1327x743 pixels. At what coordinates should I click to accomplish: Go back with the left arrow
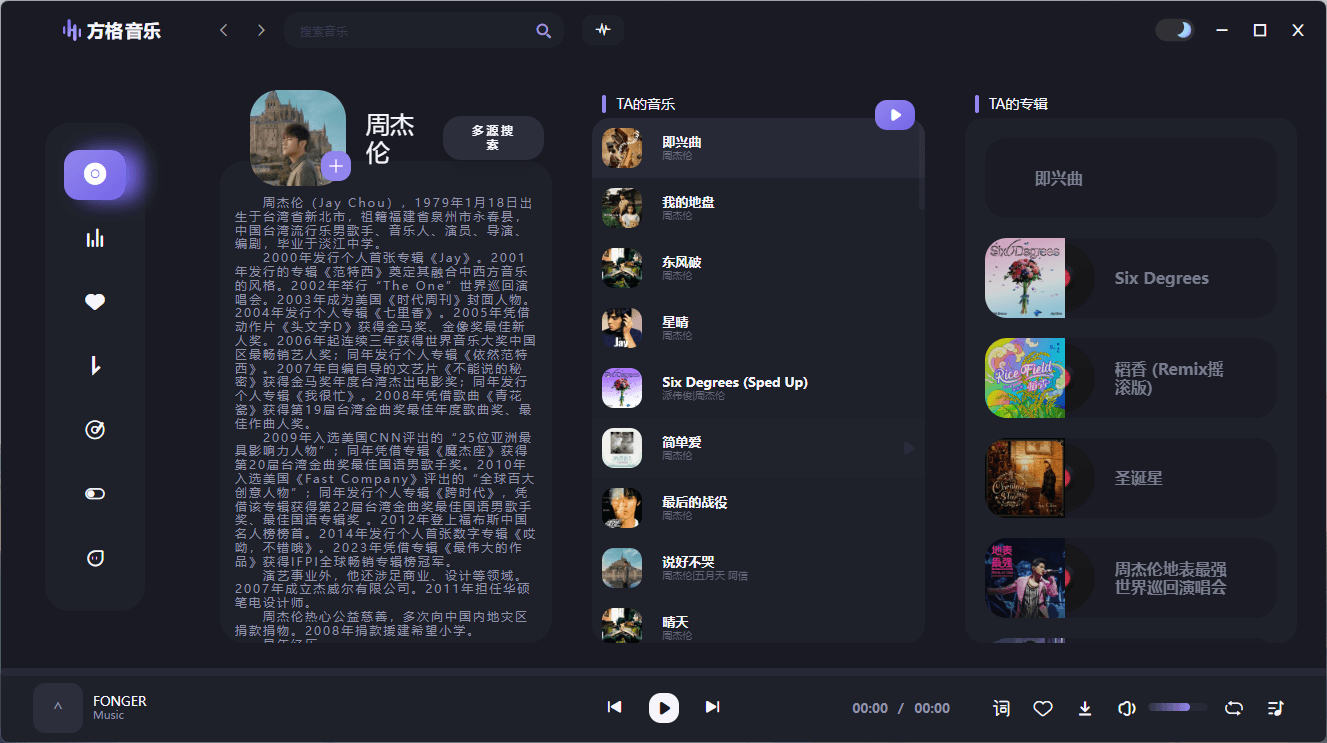point(224,30)
